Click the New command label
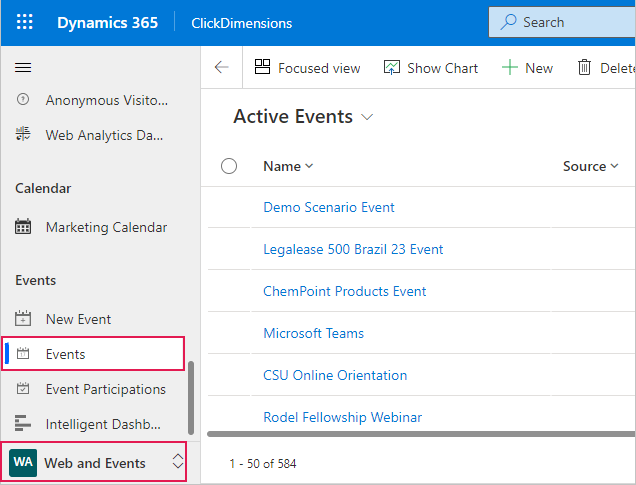Viewport: 636px width, 485px height. [x=539, y=68]
